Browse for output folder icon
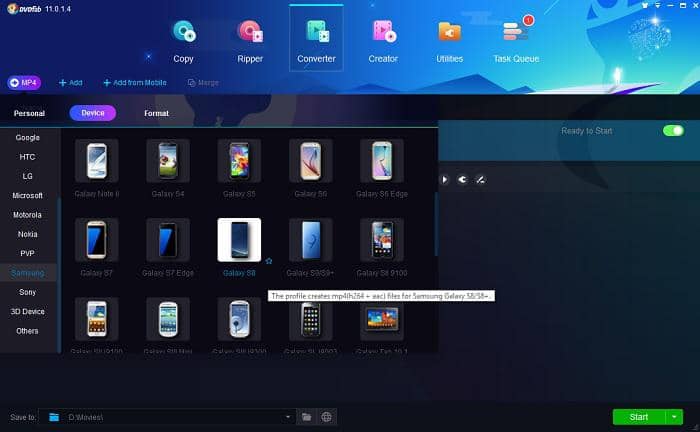The height and width of the screenshot is (432, 700). click(x=307, y=417)
